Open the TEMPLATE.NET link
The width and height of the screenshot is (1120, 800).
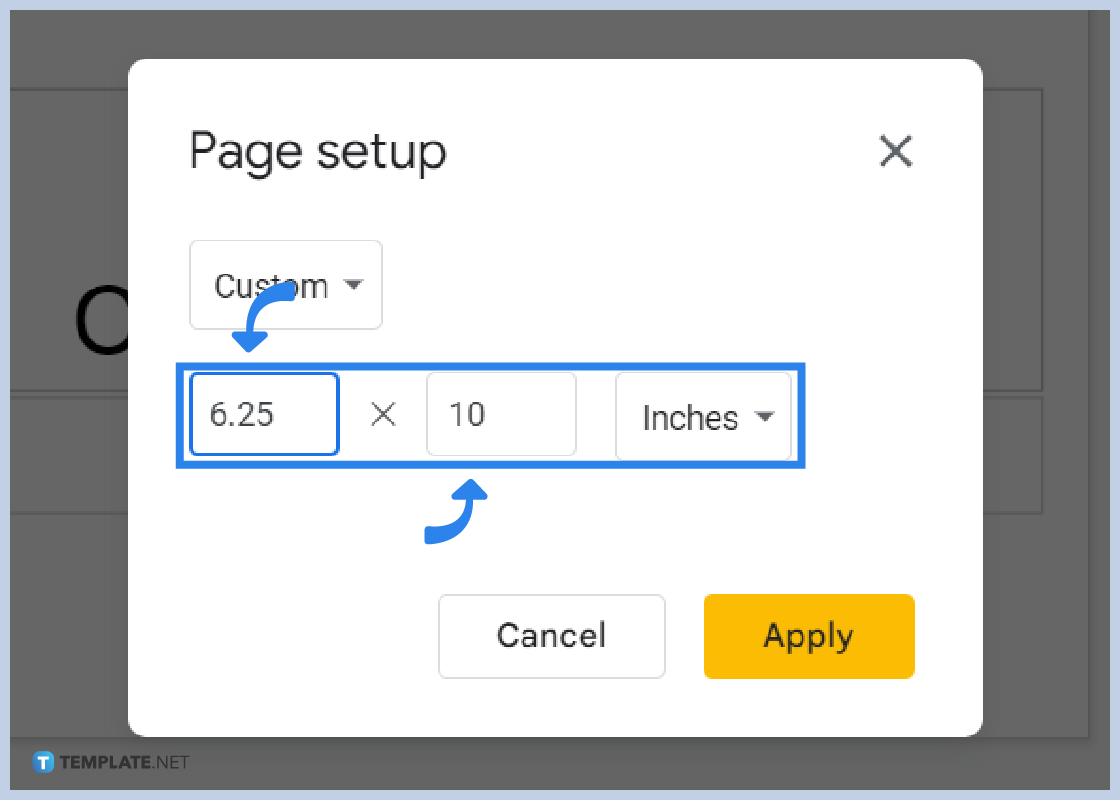coord(110,762)
